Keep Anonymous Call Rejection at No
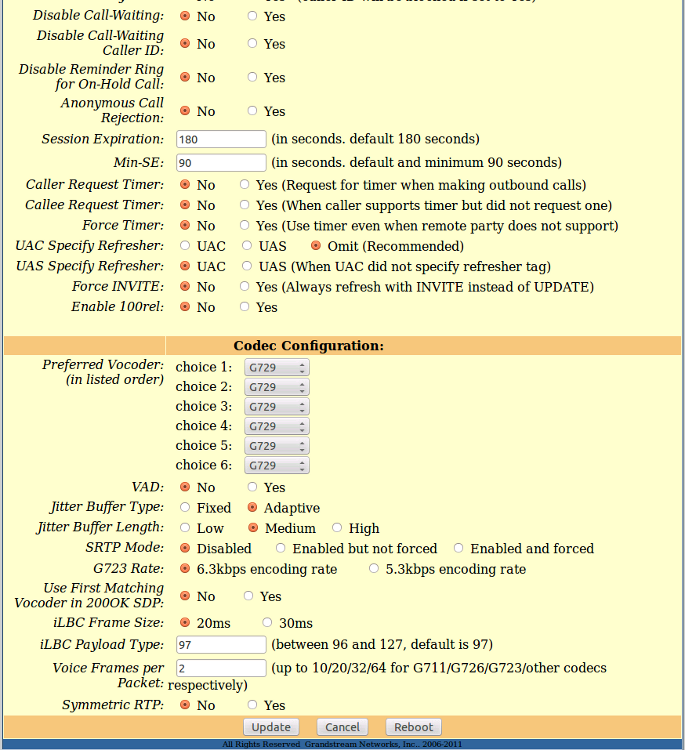This screenshot has height=750, width=685. (185, 110)
